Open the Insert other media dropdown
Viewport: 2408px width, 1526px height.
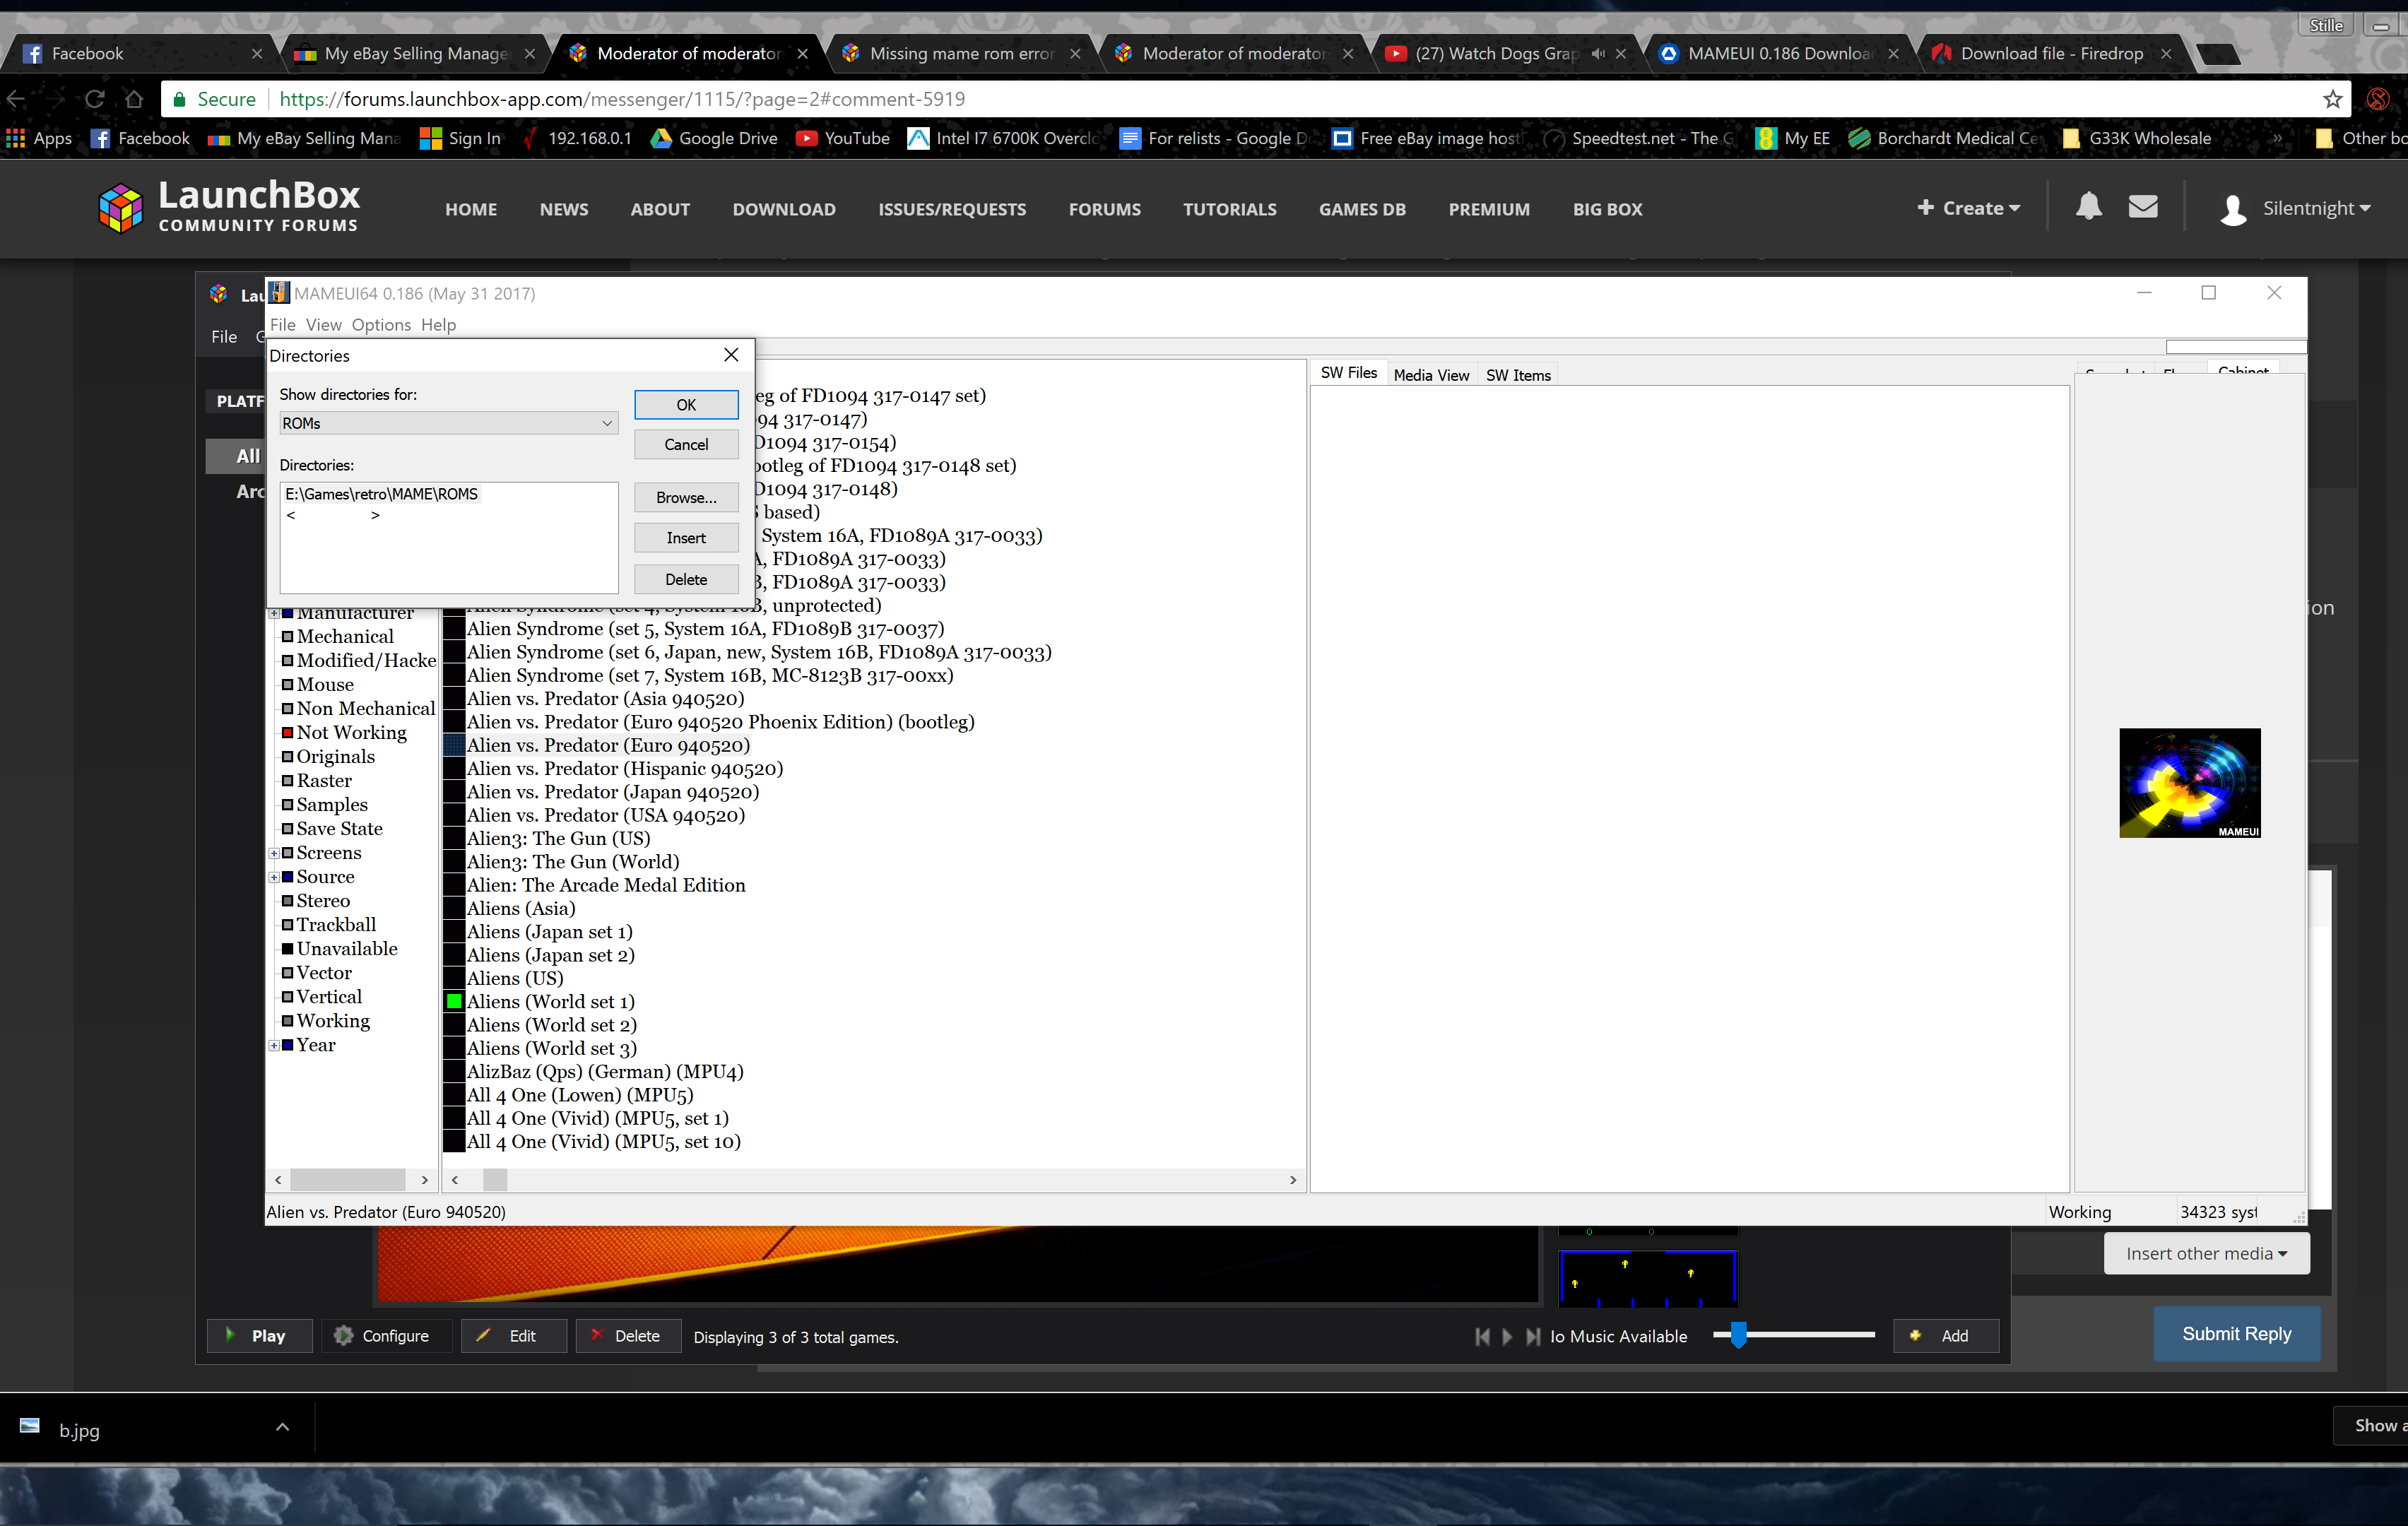[x=2206, y=1253]
